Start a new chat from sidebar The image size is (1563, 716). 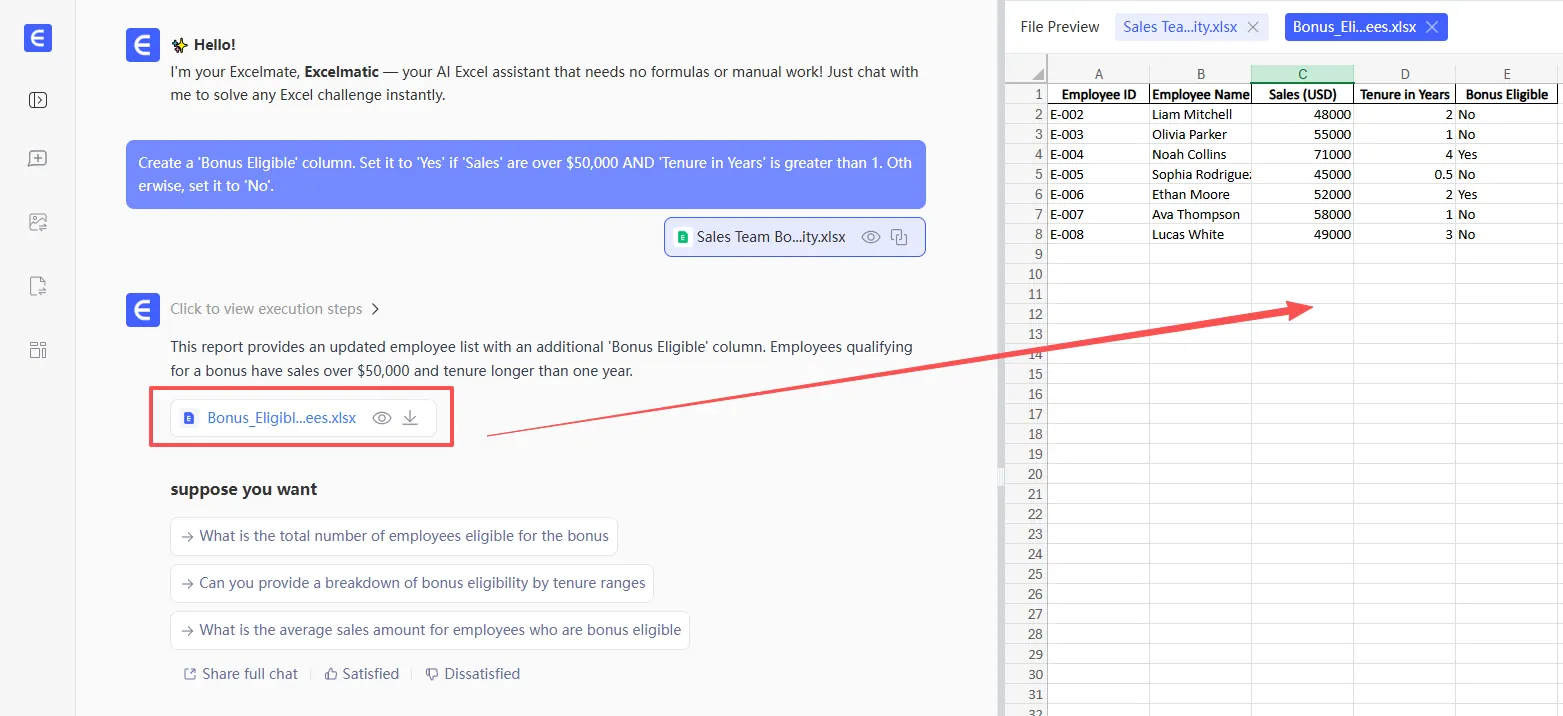[38, 159]
